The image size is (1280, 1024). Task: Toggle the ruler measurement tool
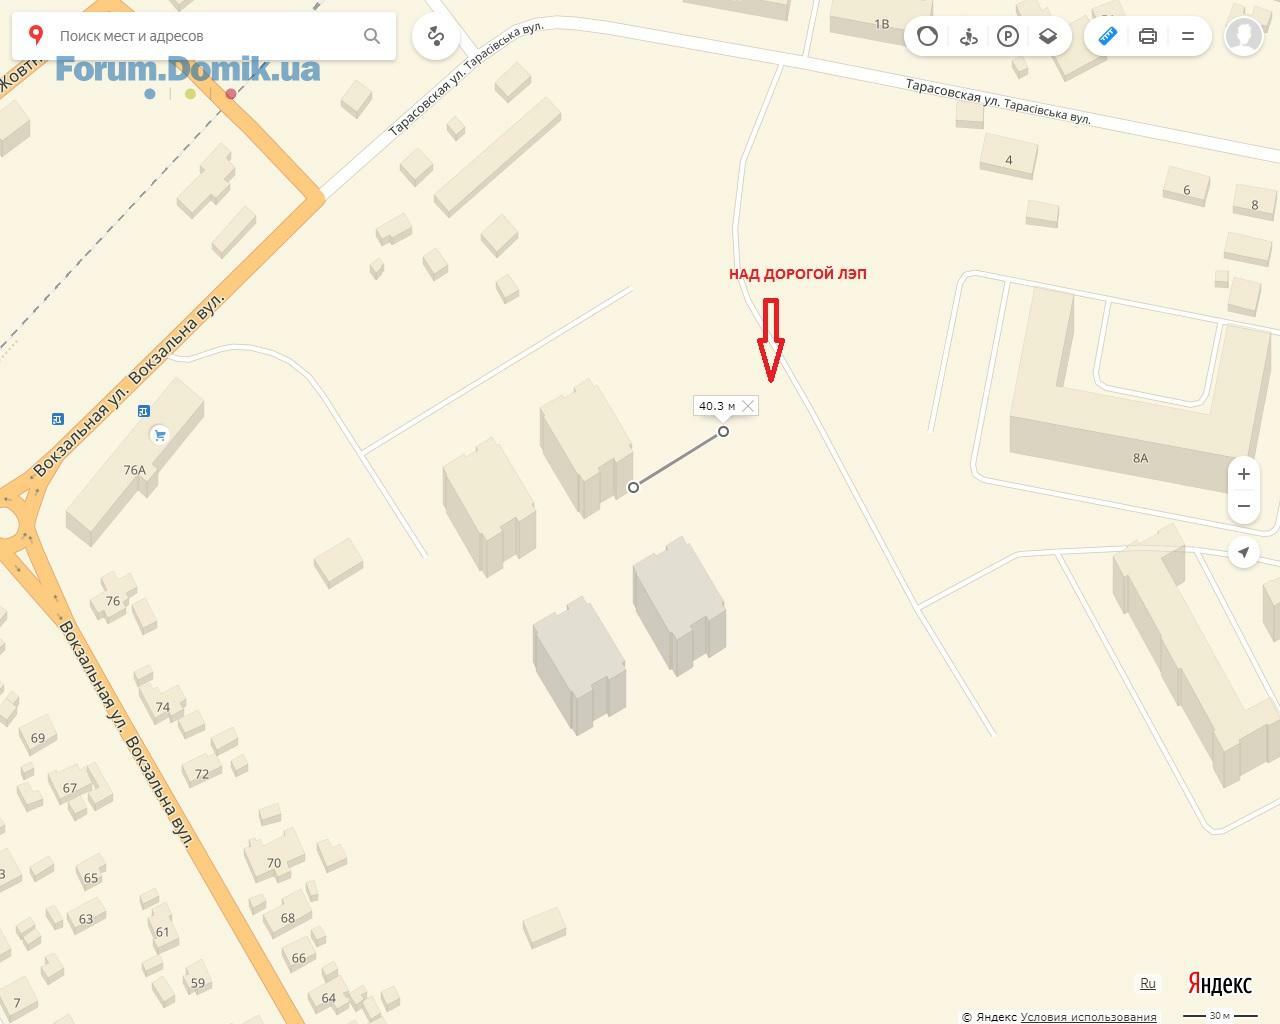[x=1107, y=36]
